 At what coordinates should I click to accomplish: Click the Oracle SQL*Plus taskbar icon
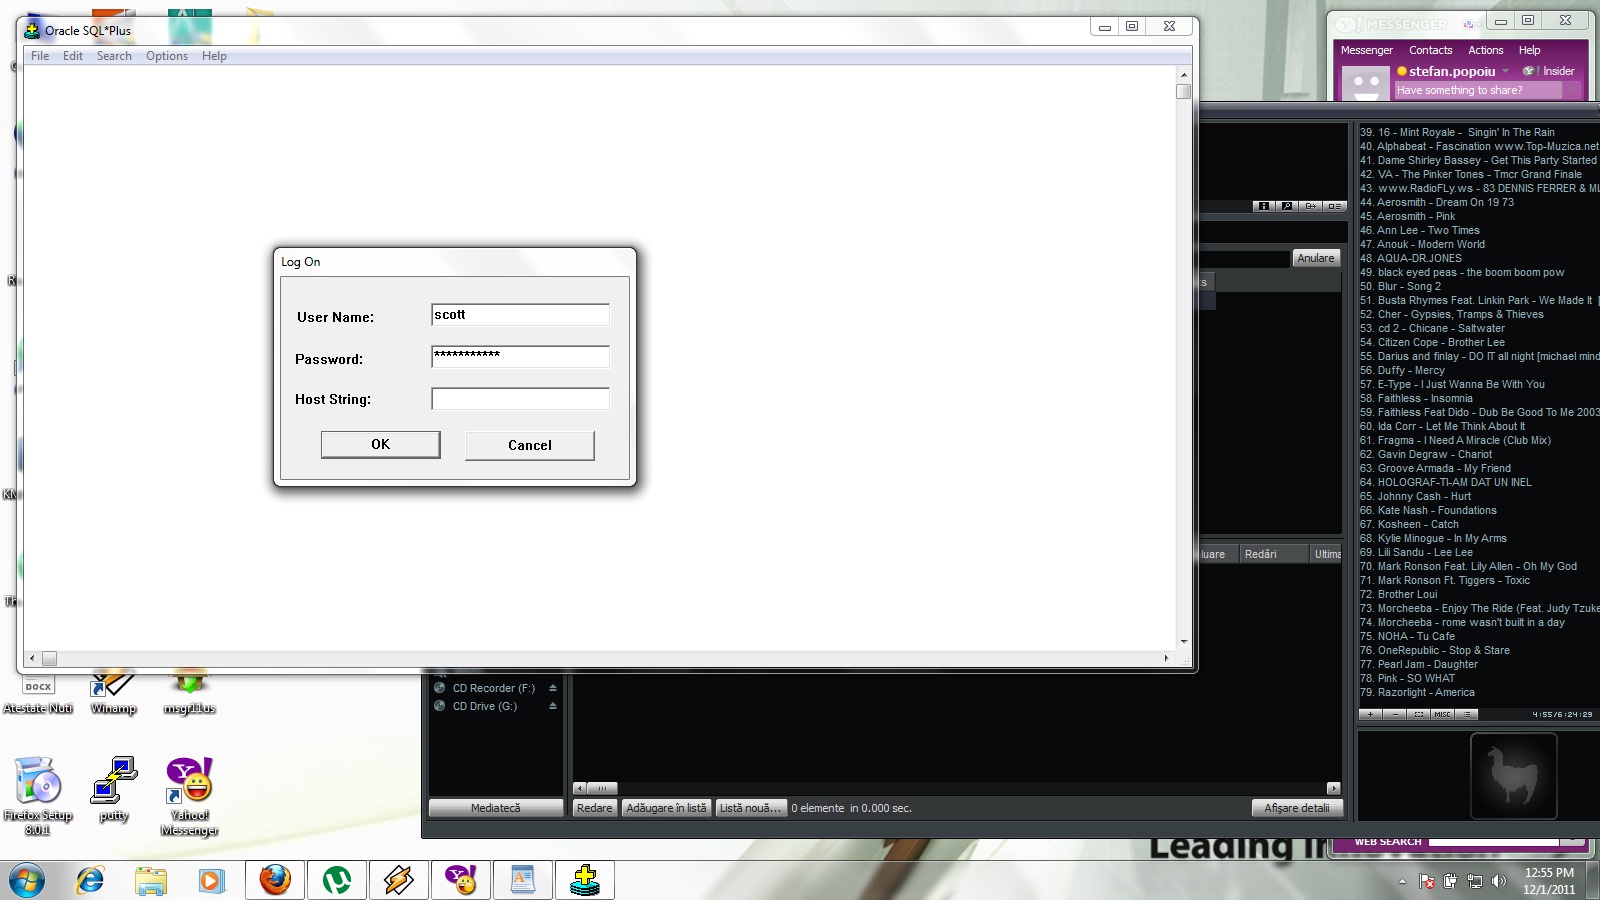coord(585,880)
